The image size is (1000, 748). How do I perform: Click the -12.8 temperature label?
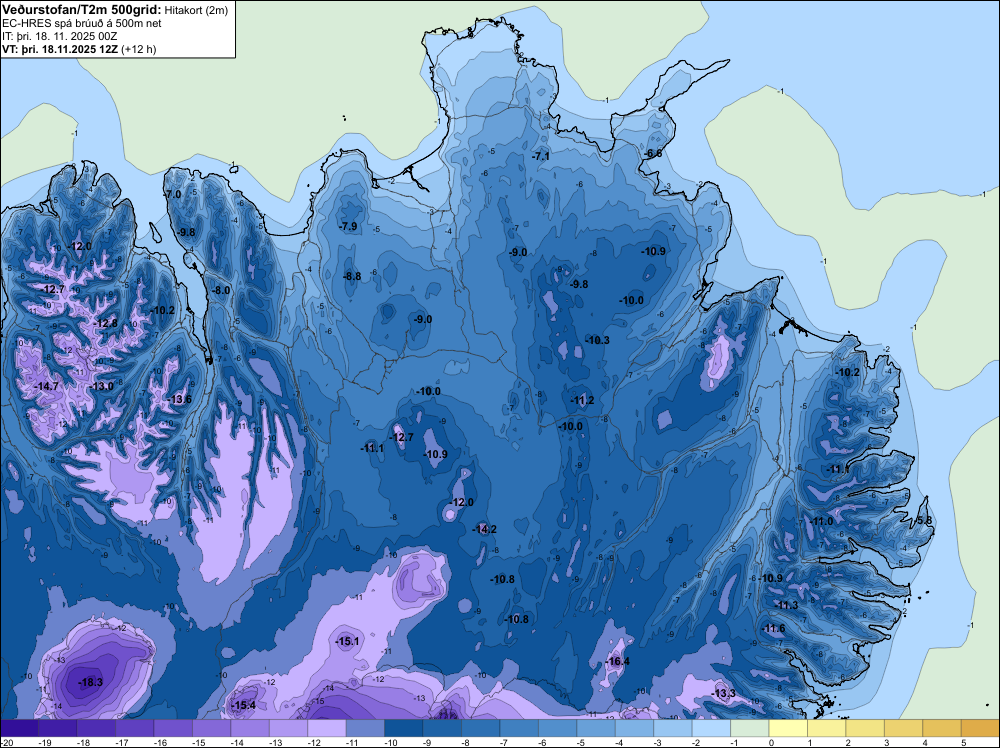click(x=105, y=323)
